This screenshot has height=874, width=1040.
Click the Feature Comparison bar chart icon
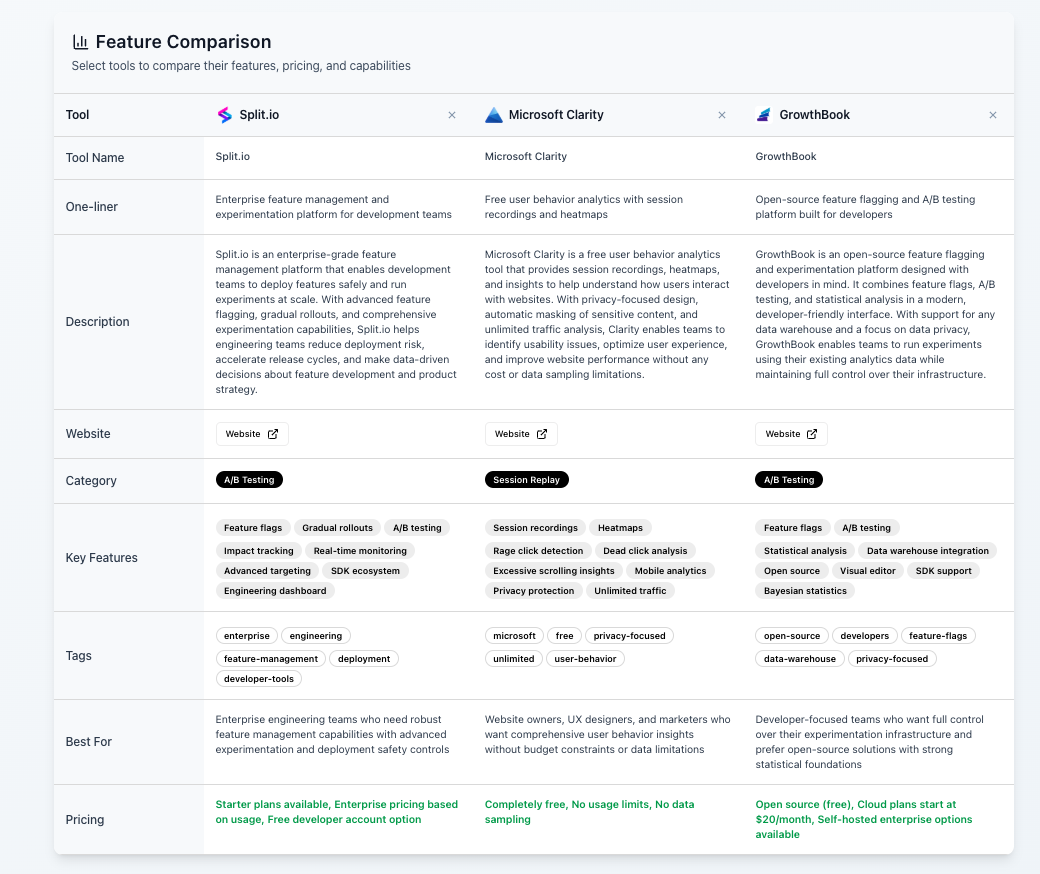pos(80,42)
